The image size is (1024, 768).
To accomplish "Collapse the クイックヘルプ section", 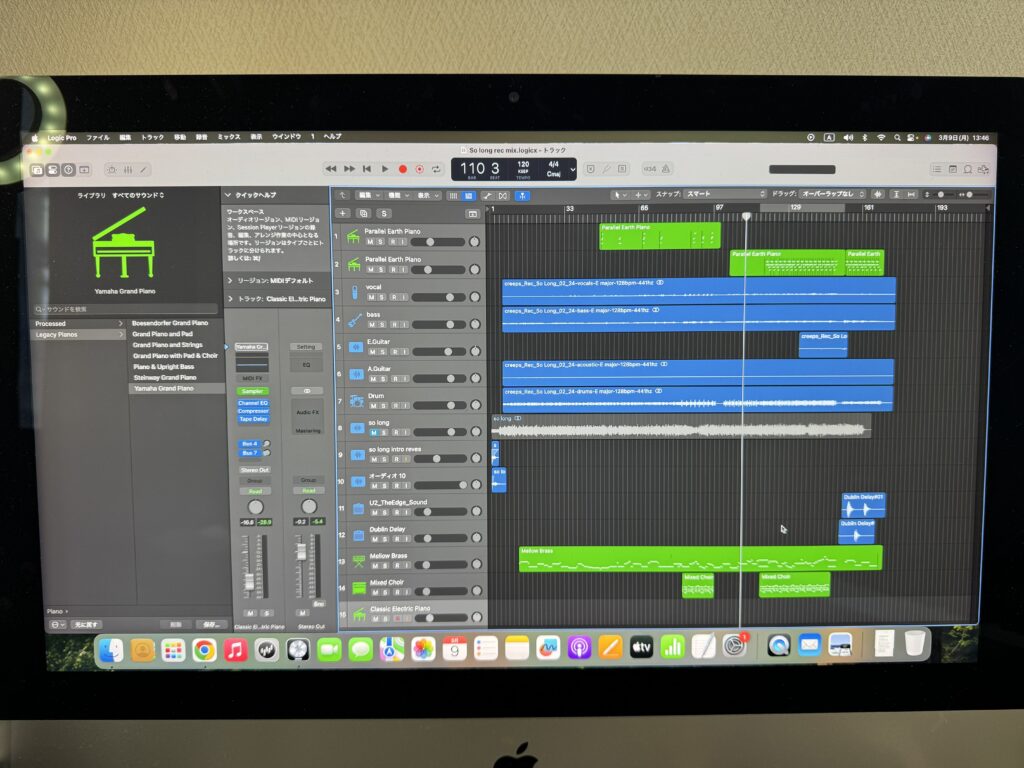I will pos(228,195).
